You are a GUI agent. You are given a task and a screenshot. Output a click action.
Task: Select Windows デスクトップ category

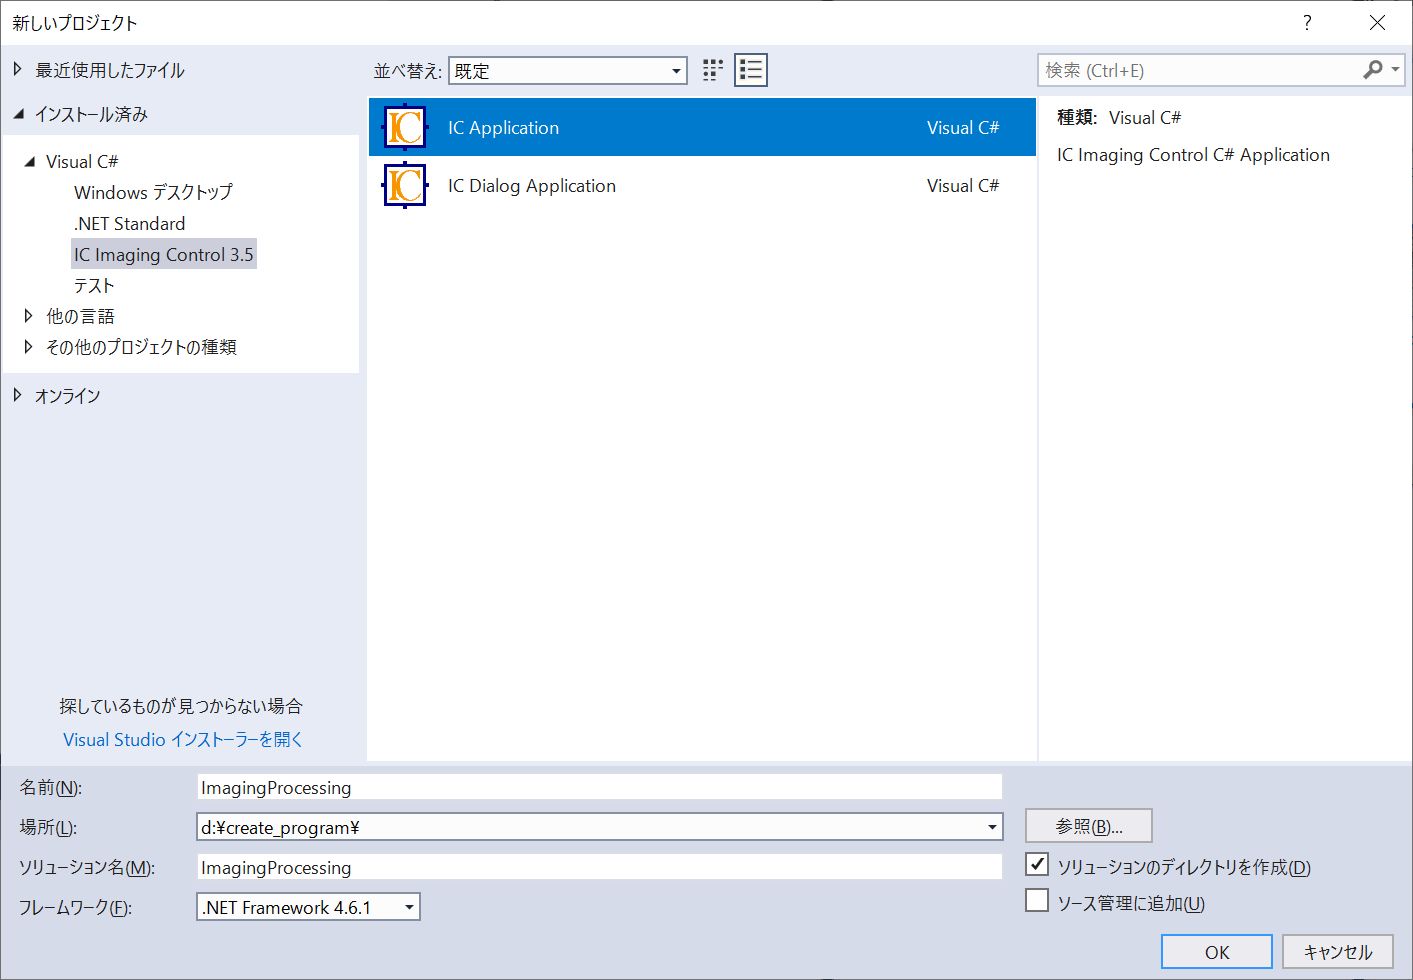153,192
